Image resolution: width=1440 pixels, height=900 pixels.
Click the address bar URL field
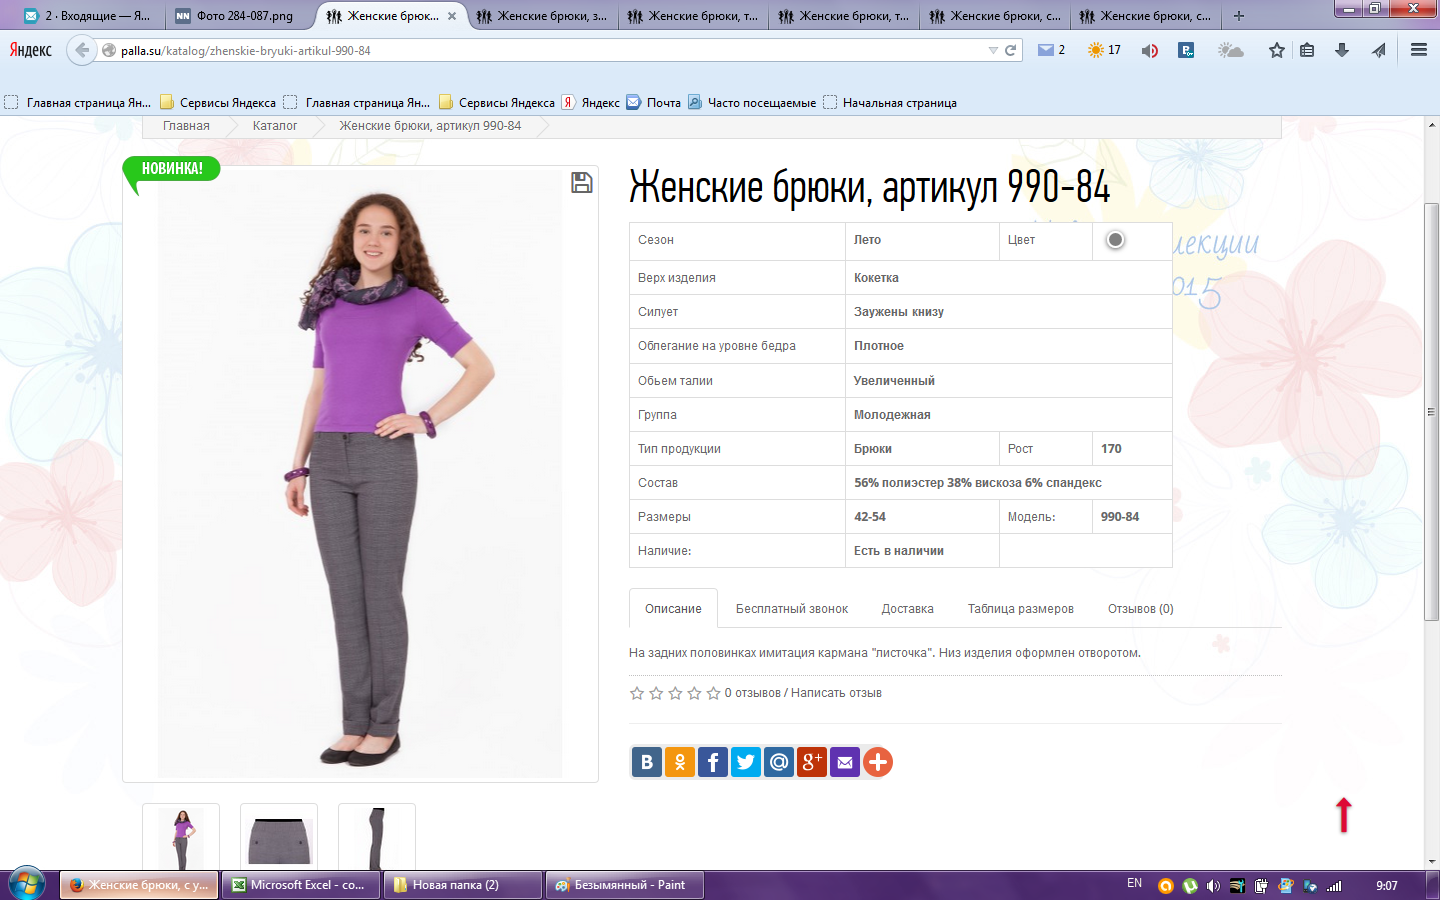[x=550, y=50]
